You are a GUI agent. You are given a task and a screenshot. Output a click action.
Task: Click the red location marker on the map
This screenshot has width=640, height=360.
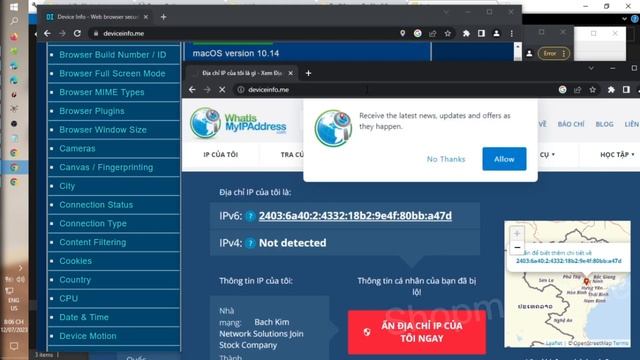(586, 281)
